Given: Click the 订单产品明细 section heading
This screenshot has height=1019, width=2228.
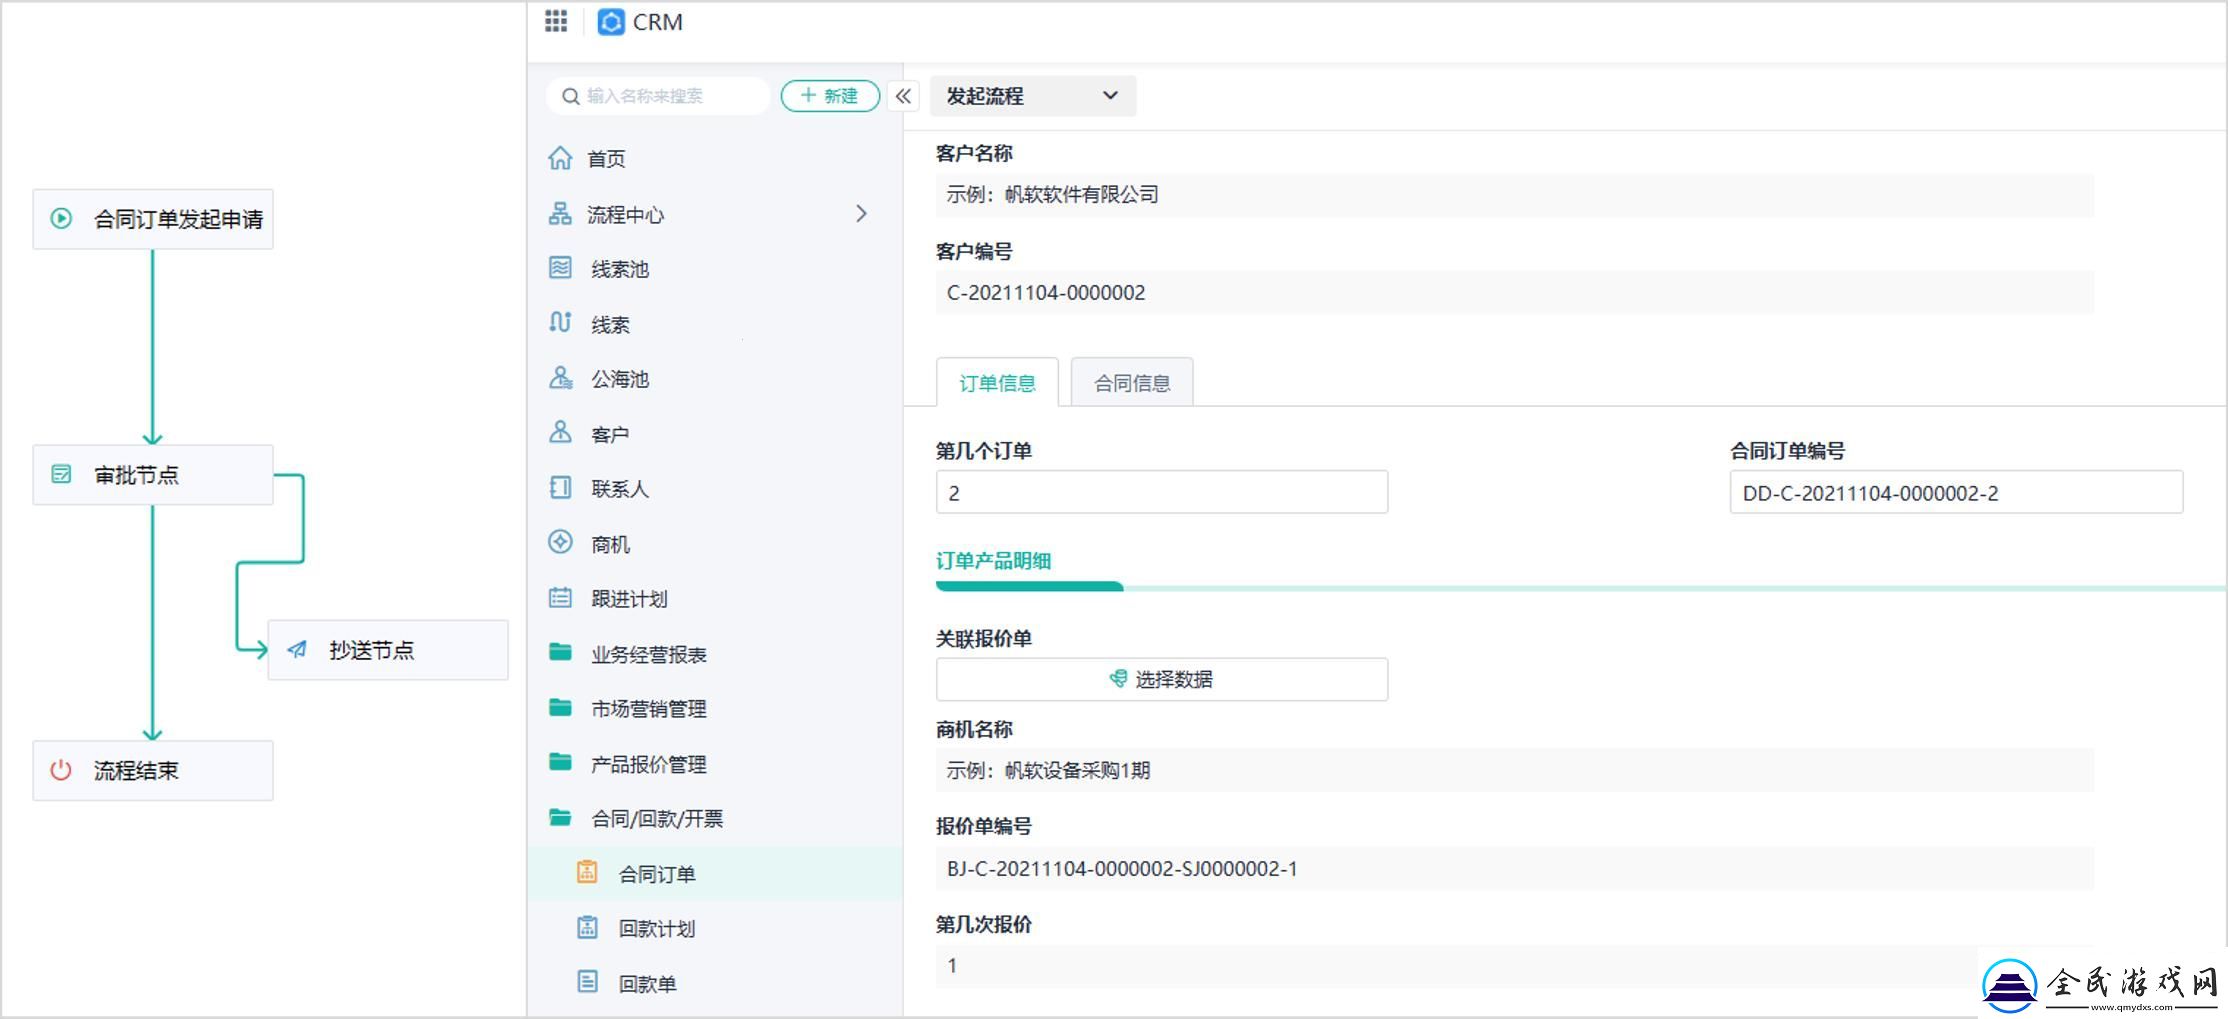Looking at the screenshot, I should [993, 560].
